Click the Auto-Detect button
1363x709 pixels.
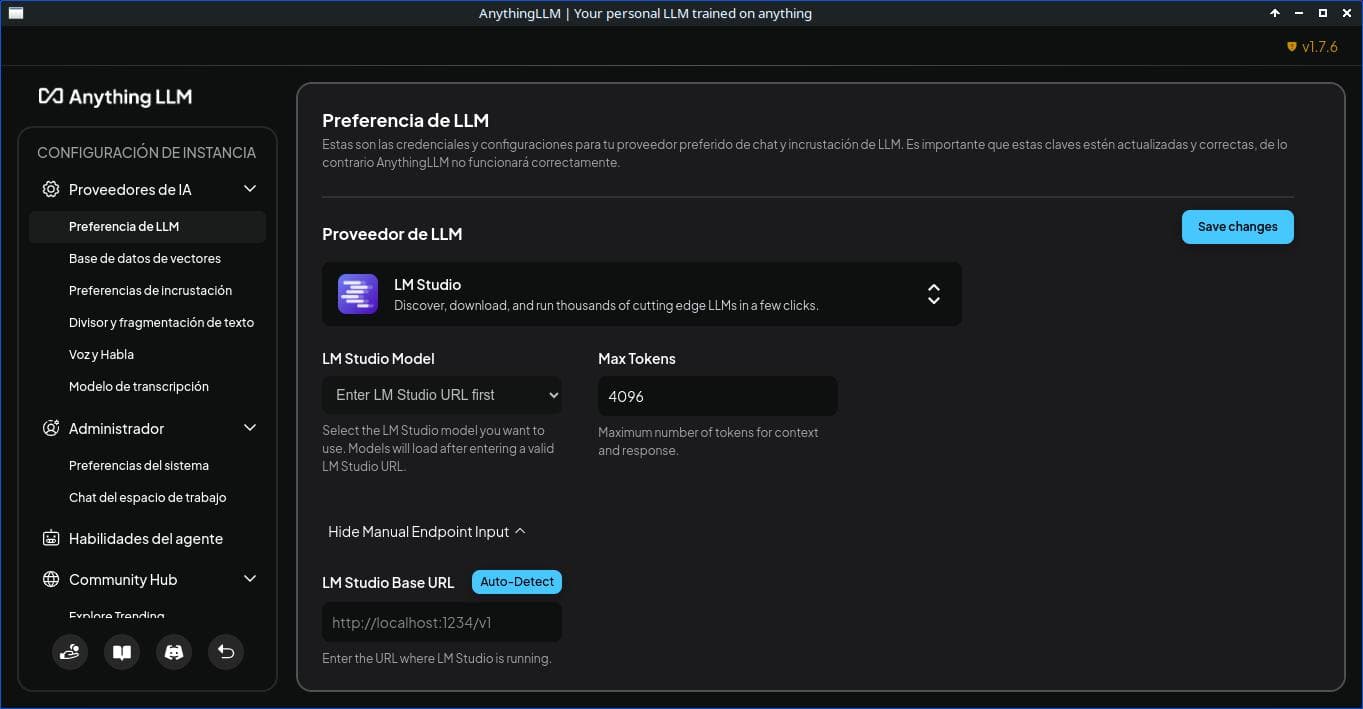(x=517, y=581)
